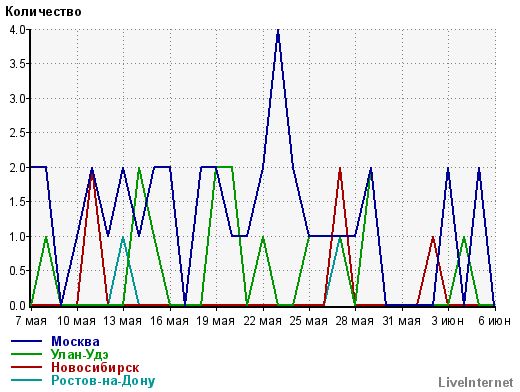This screenshot has width=520, height=392.
Task: Click the 31 мая date axis label
Action: 402,321
